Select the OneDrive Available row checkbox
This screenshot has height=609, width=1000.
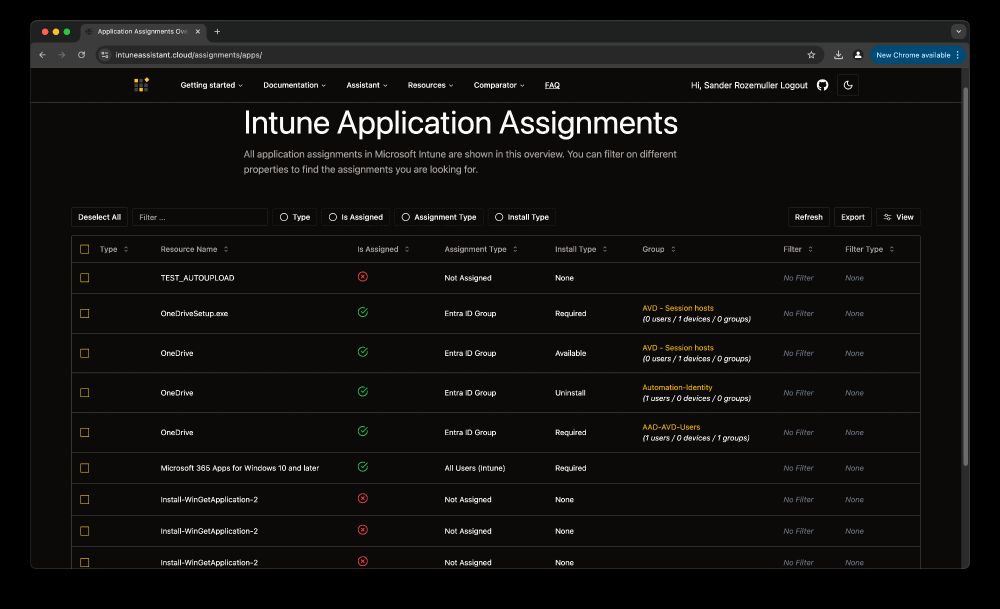[x=84, y=353]
